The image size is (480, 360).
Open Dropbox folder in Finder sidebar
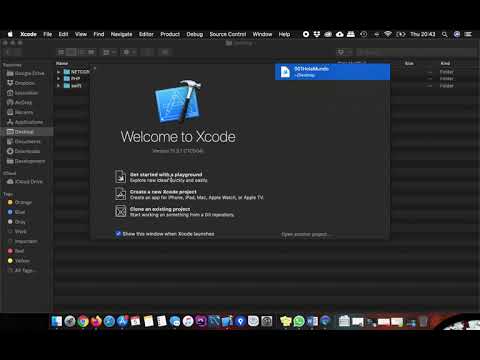[21, 83]
